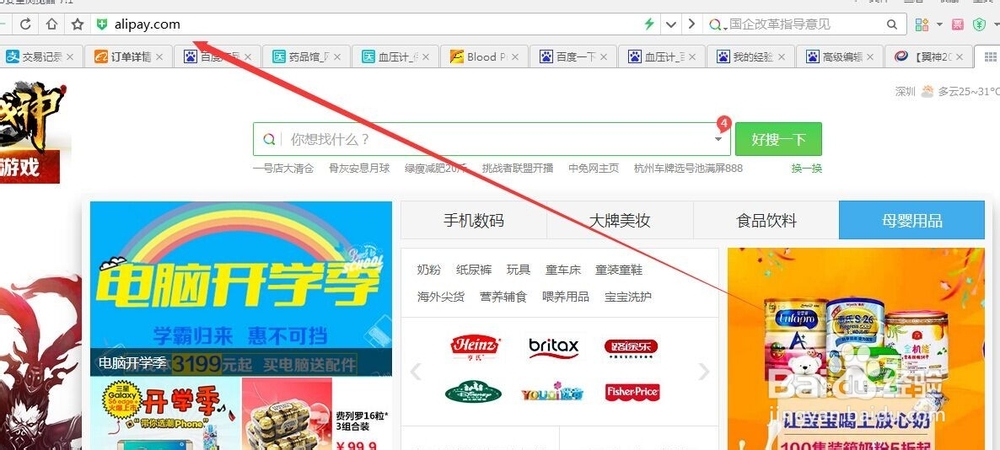Close the Blood P tab
This screenshot has height=450, width=1000.
(x=515, y=57)
